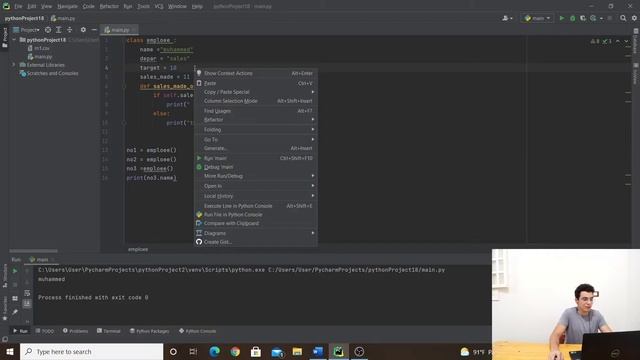Expand the Folding submenu
Image resolution: width=640 pixels, height=360 pixels.
(256, 129)
